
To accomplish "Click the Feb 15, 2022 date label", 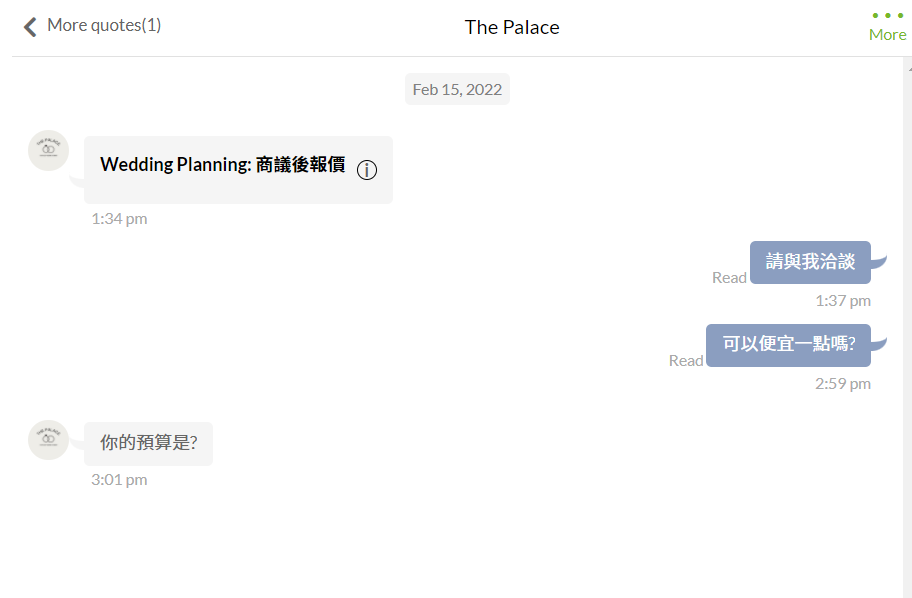I will 457,89.
